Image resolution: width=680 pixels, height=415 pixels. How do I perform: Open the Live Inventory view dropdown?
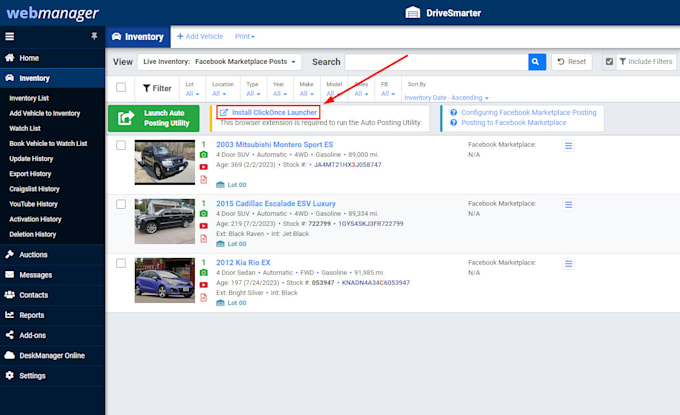tap(219, 62)
